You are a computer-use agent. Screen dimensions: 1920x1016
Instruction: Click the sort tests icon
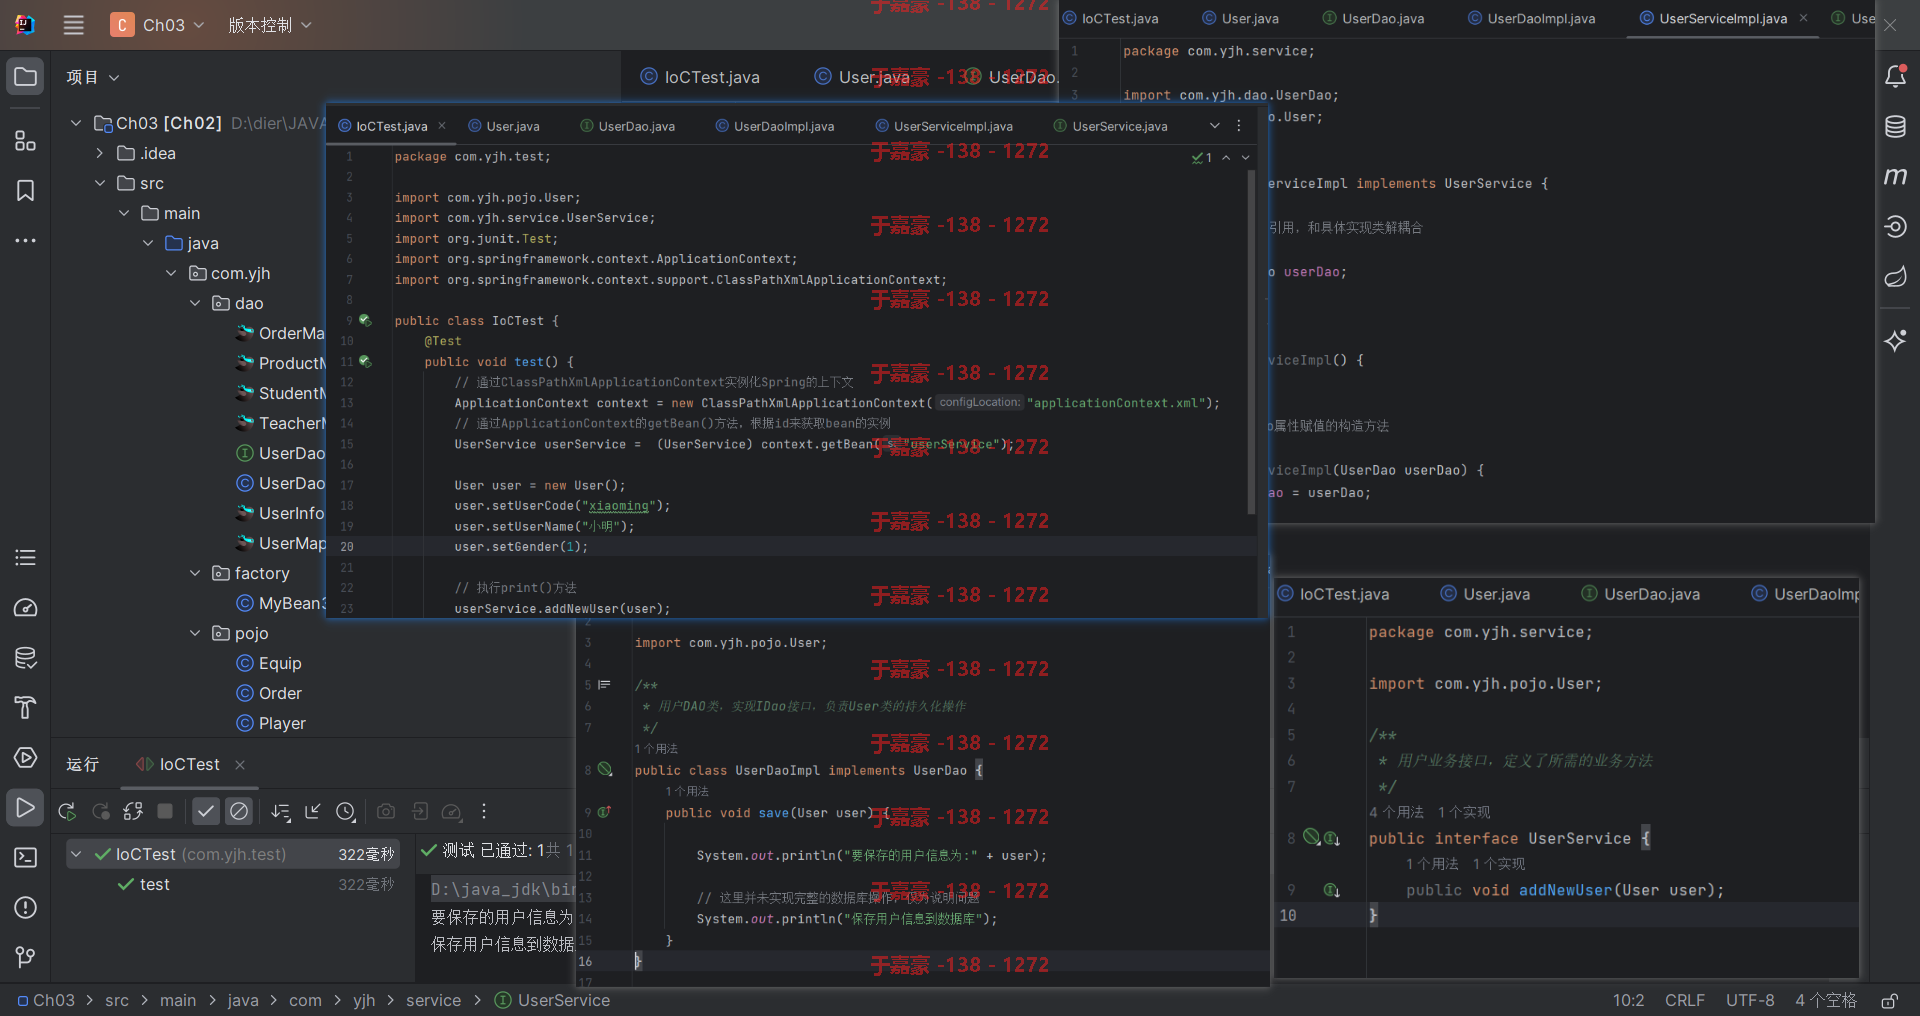(x=281, y=811)
